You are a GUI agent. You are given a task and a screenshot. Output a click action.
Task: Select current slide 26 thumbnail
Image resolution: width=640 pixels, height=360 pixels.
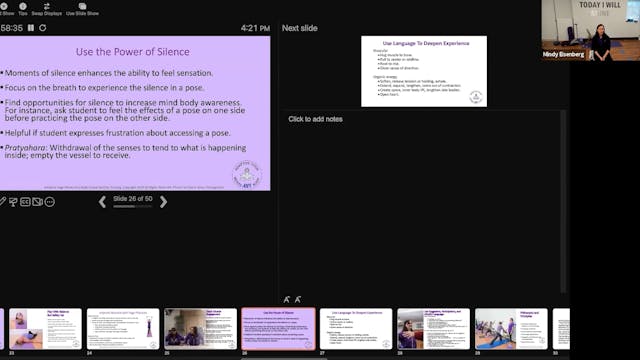(x=278, y=329)
